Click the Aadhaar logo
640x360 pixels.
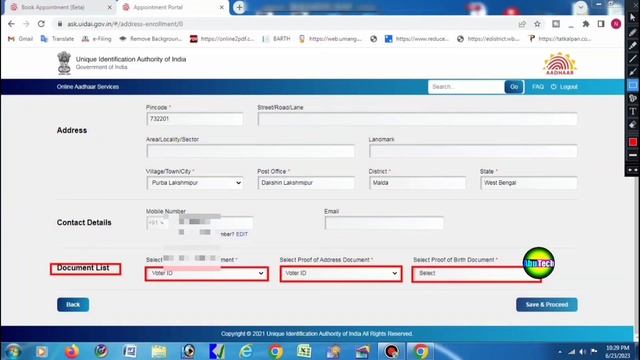click(x=560, y=64)
